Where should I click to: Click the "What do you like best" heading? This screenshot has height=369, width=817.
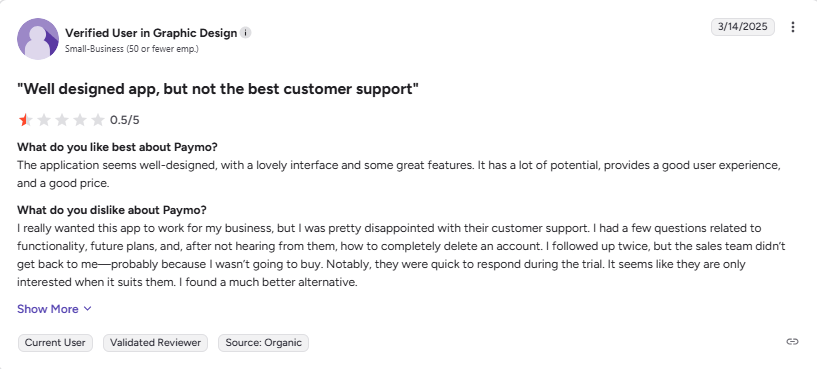tap(117, 147)
